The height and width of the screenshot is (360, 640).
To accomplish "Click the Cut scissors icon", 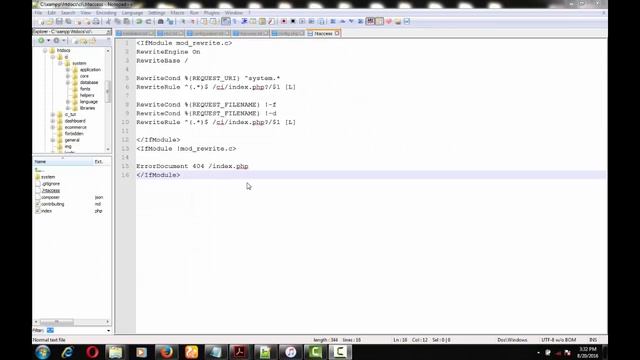I will 108,21.
